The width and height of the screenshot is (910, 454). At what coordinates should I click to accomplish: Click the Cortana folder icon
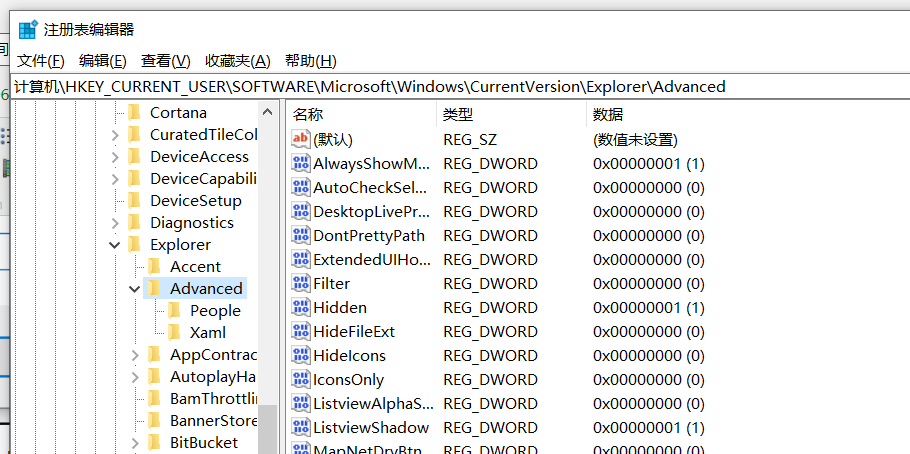[x=134, y=112]
